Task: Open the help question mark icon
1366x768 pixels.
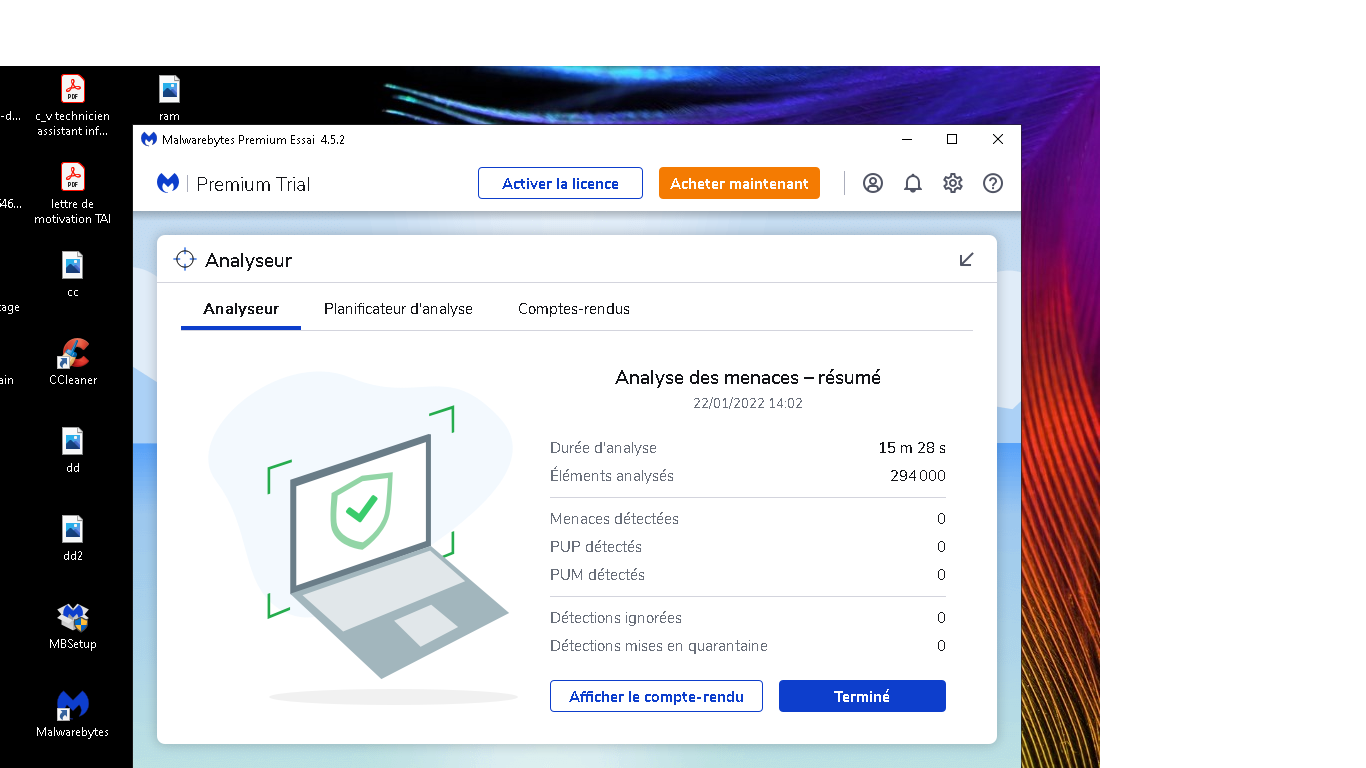Action: [x=993, y=183]
